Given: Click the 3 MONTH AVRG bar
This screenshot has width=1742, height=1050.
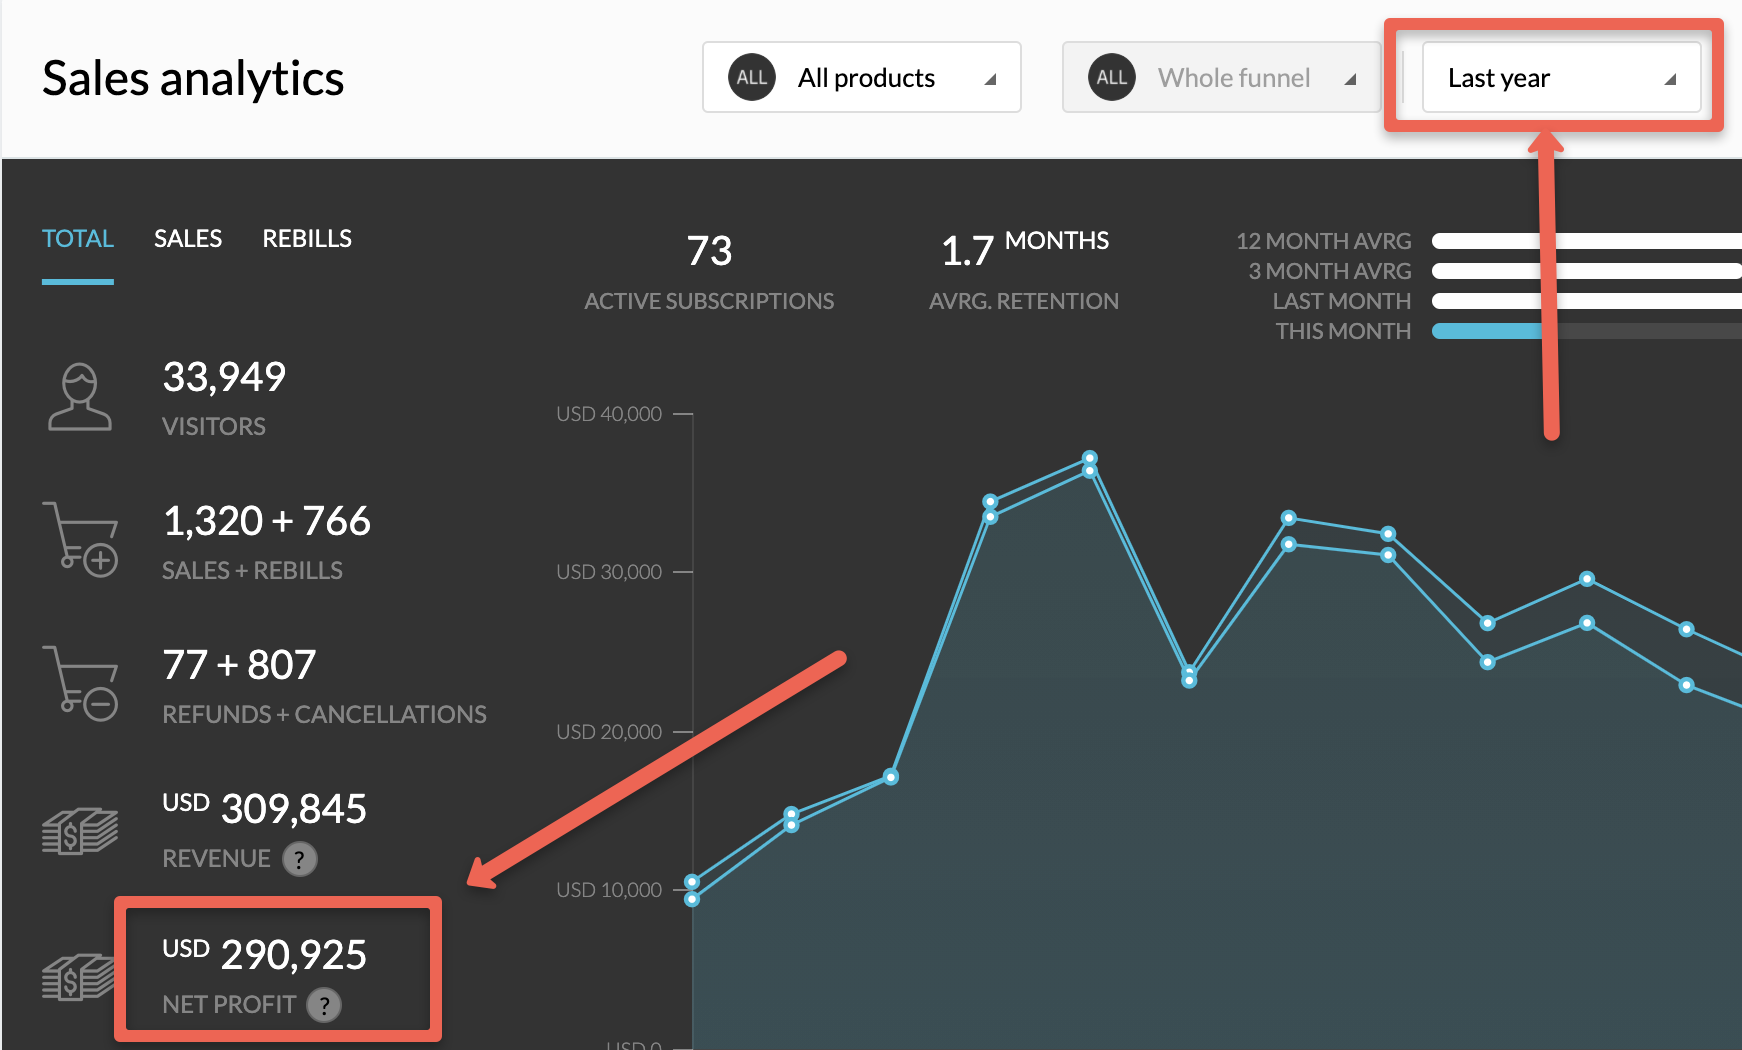Looking at the screenshot, I should pyautogui.click(x=1587, y=271).
